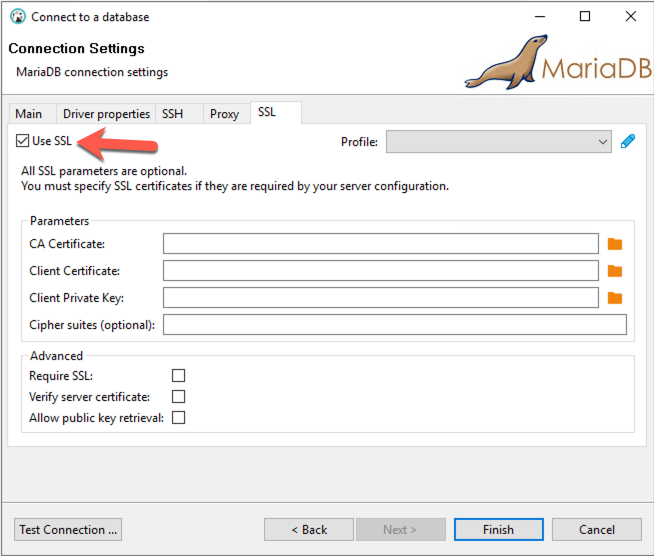Viewport: 654px width, 556px height.
Task: Enable Allow public key retrieval option
Action: pyautogui.click(x=179, y=418)
